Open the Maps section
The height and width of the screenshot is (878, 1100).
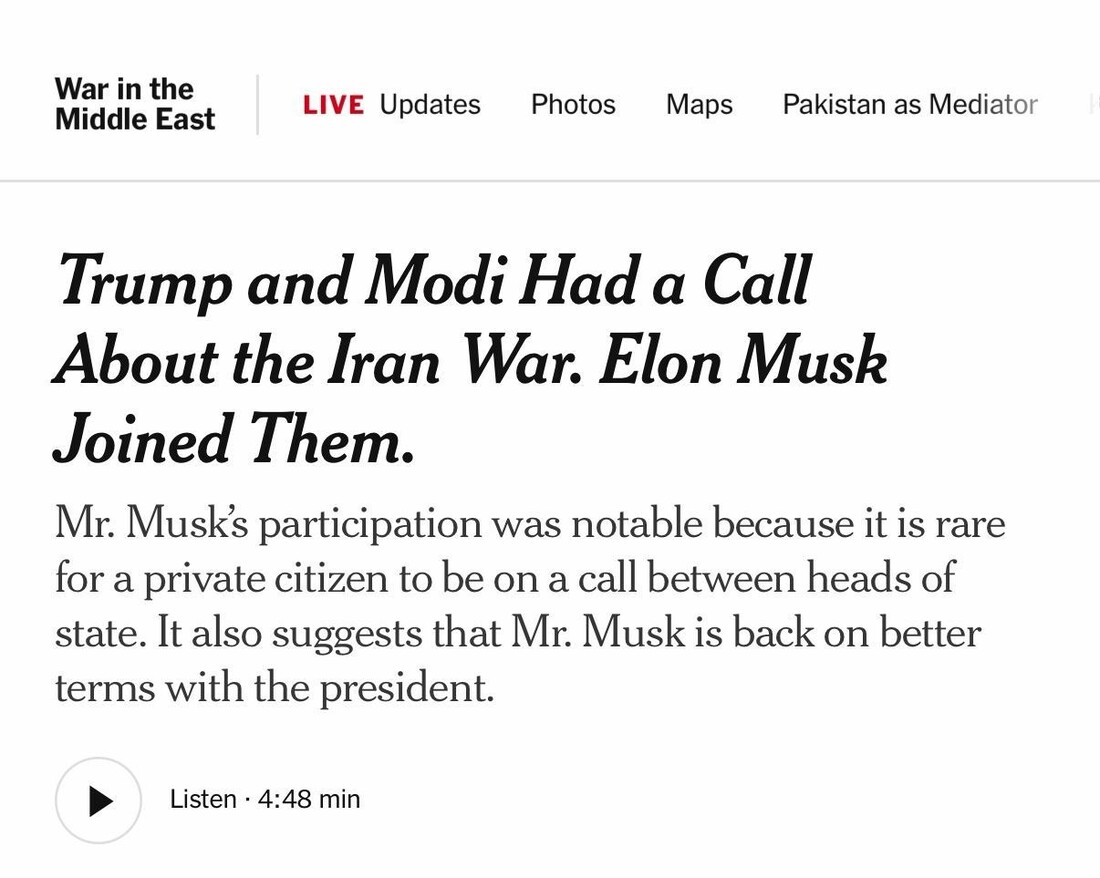pyautogui.click(x=699, y=105)
